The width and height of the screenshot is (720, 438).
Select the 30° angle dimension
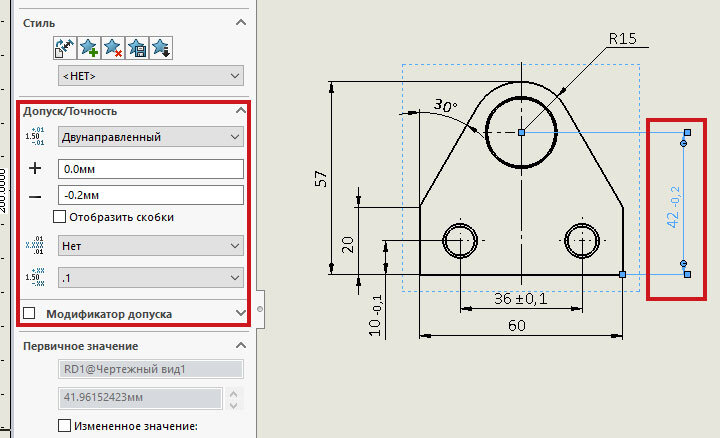point(445,106)
